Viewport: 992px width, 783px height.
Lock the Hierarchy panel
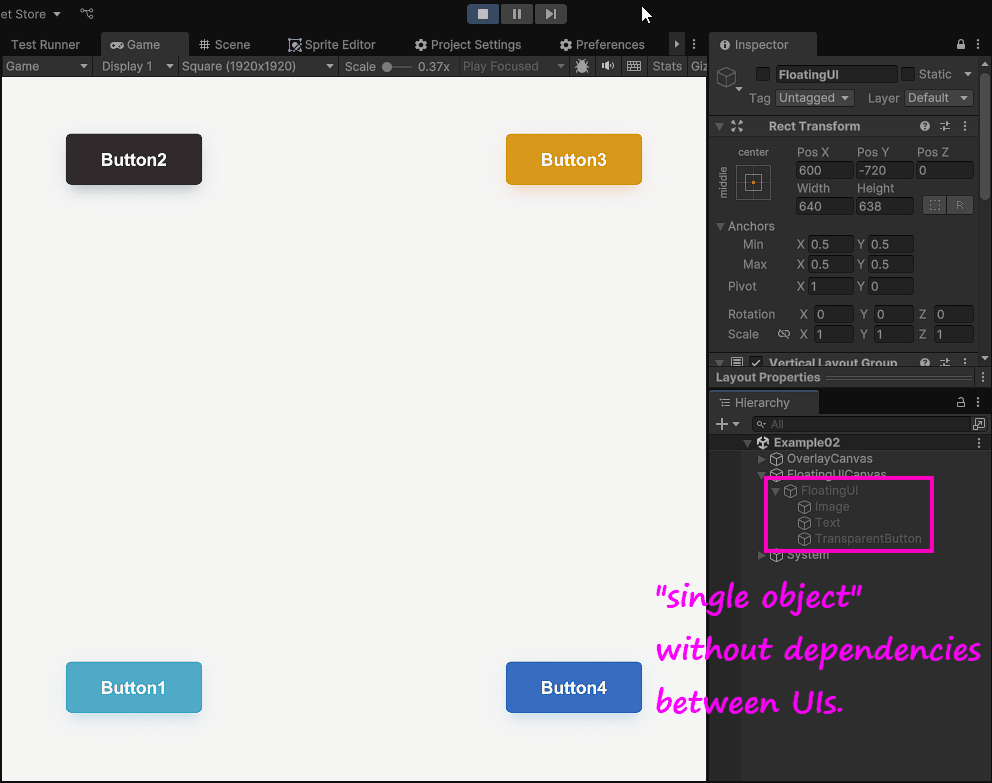pyautogui.click(x=960, y=402)
